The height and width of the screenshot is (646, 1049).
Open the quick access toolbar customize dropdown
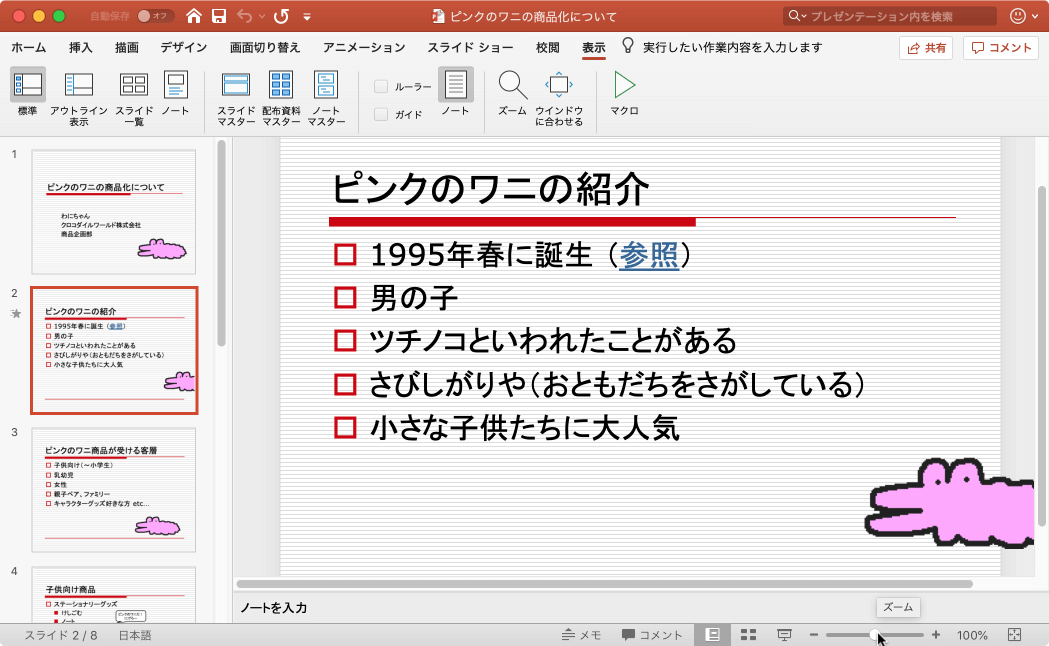(x=306, y=17)
